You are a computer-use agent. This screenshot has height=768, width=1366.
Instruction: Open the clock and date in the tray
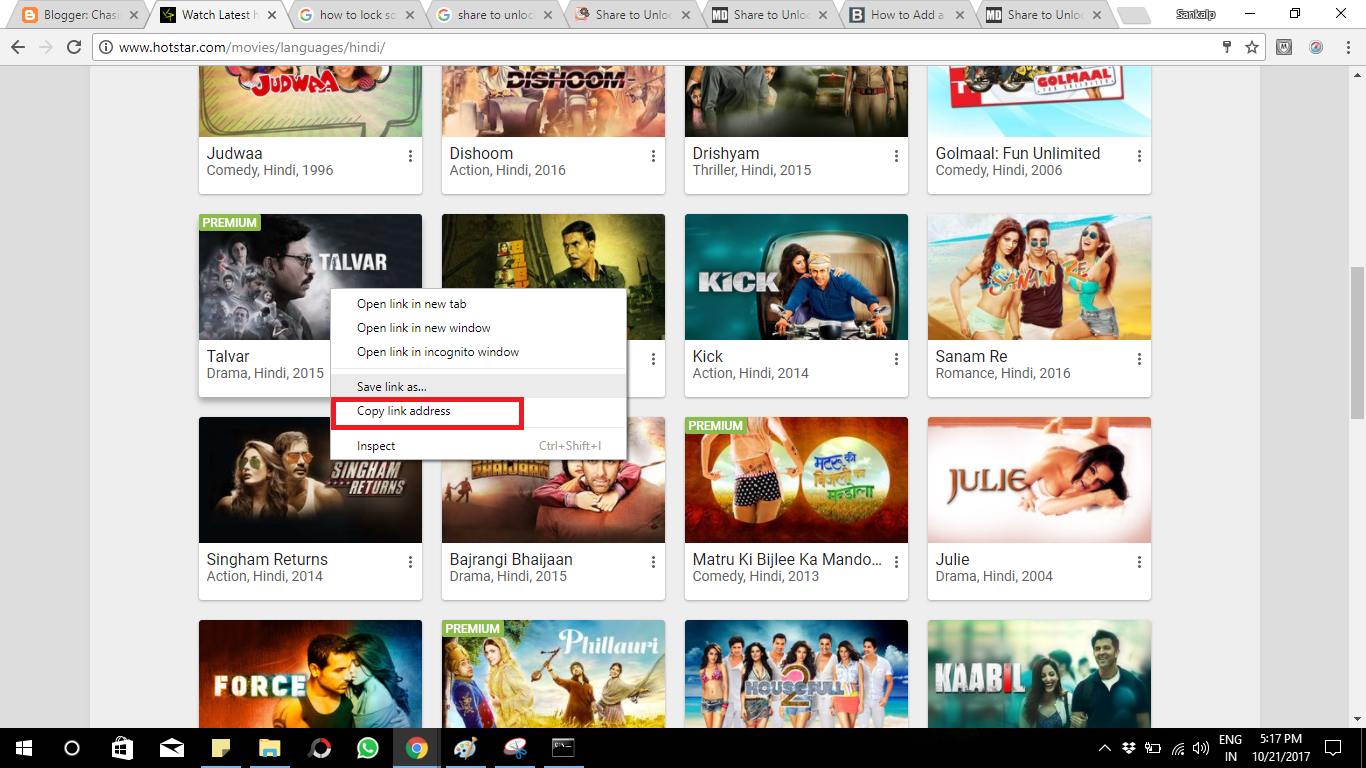click(1280, 748)
